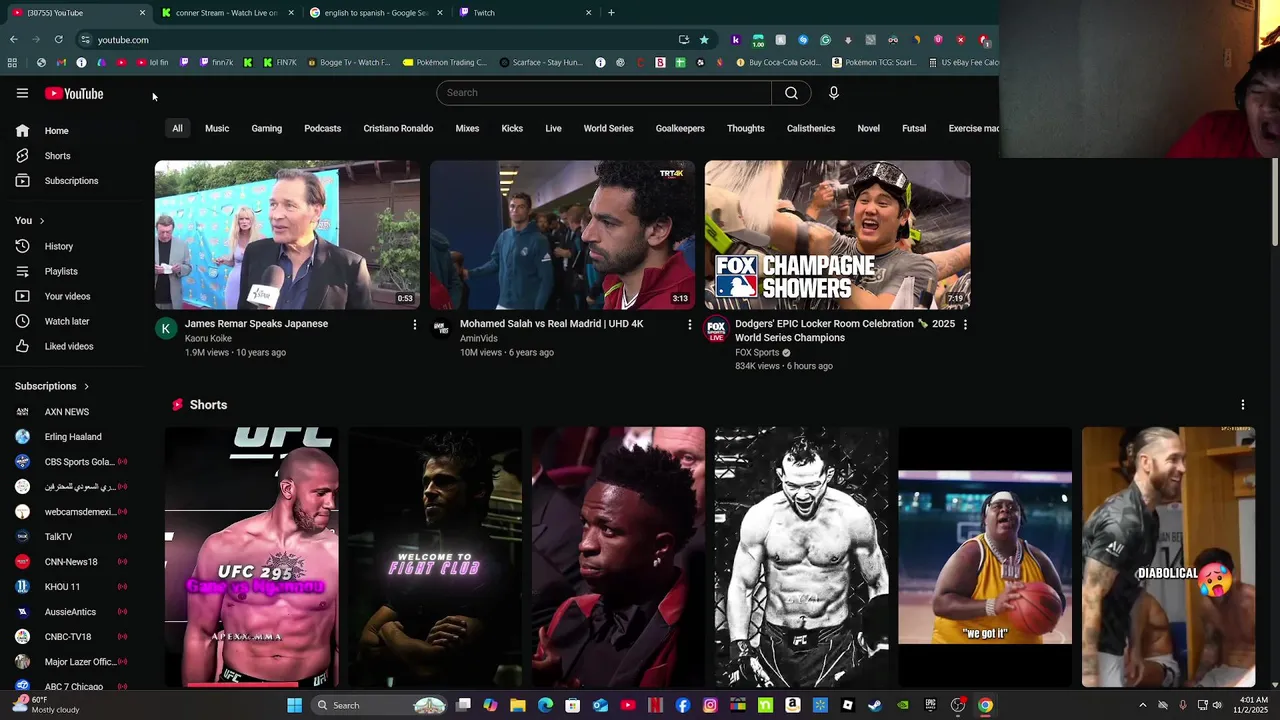Select the Calisthenics filter chip

[x=811, y=129]
